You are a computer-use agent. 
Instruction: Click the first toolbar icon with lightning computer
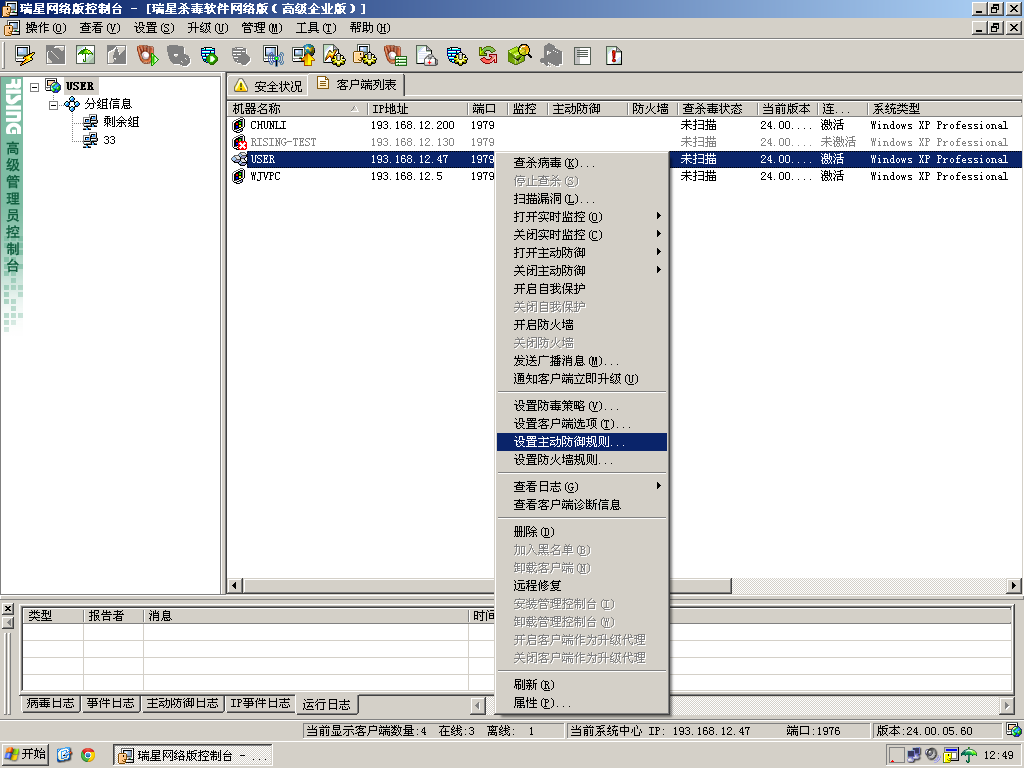pos(24,55)
